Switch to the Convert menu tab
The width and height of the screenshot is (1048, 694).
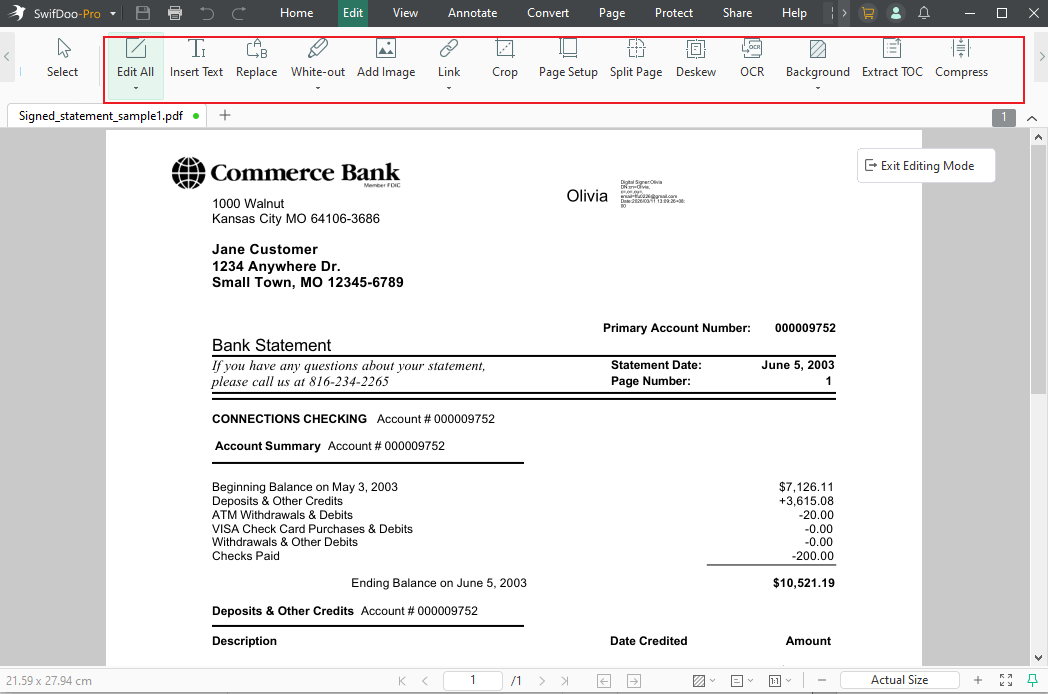pos(548,13)
